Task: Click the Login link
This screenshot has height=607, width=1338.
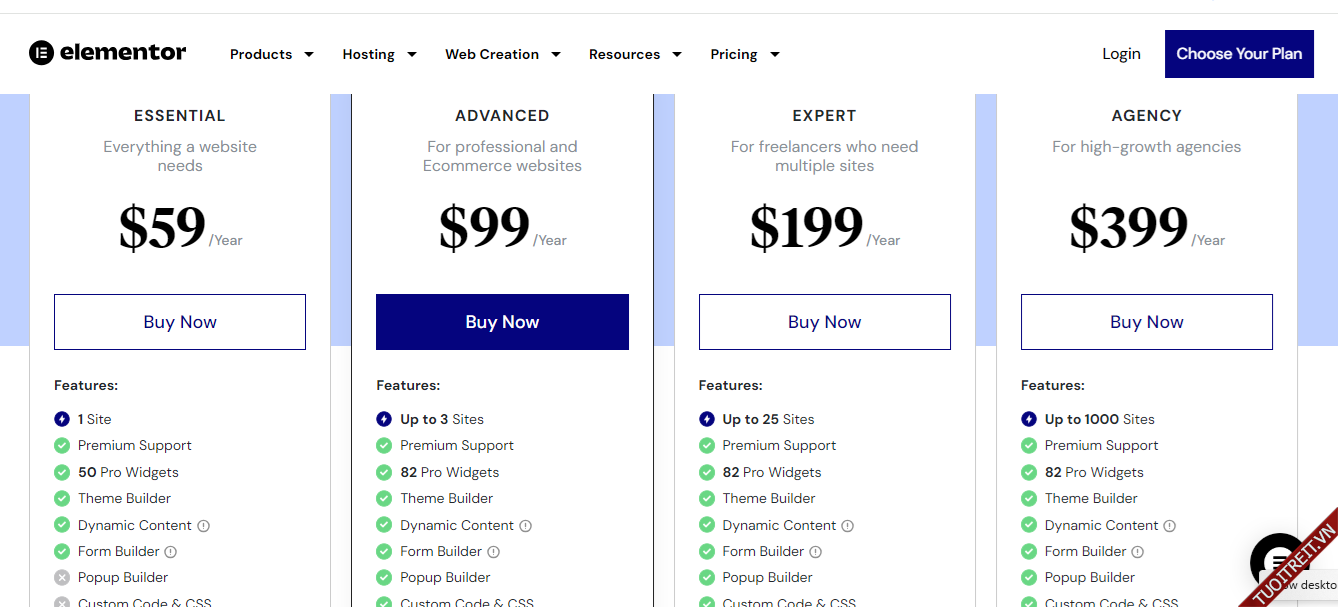Action: [x=1121, y=54]
